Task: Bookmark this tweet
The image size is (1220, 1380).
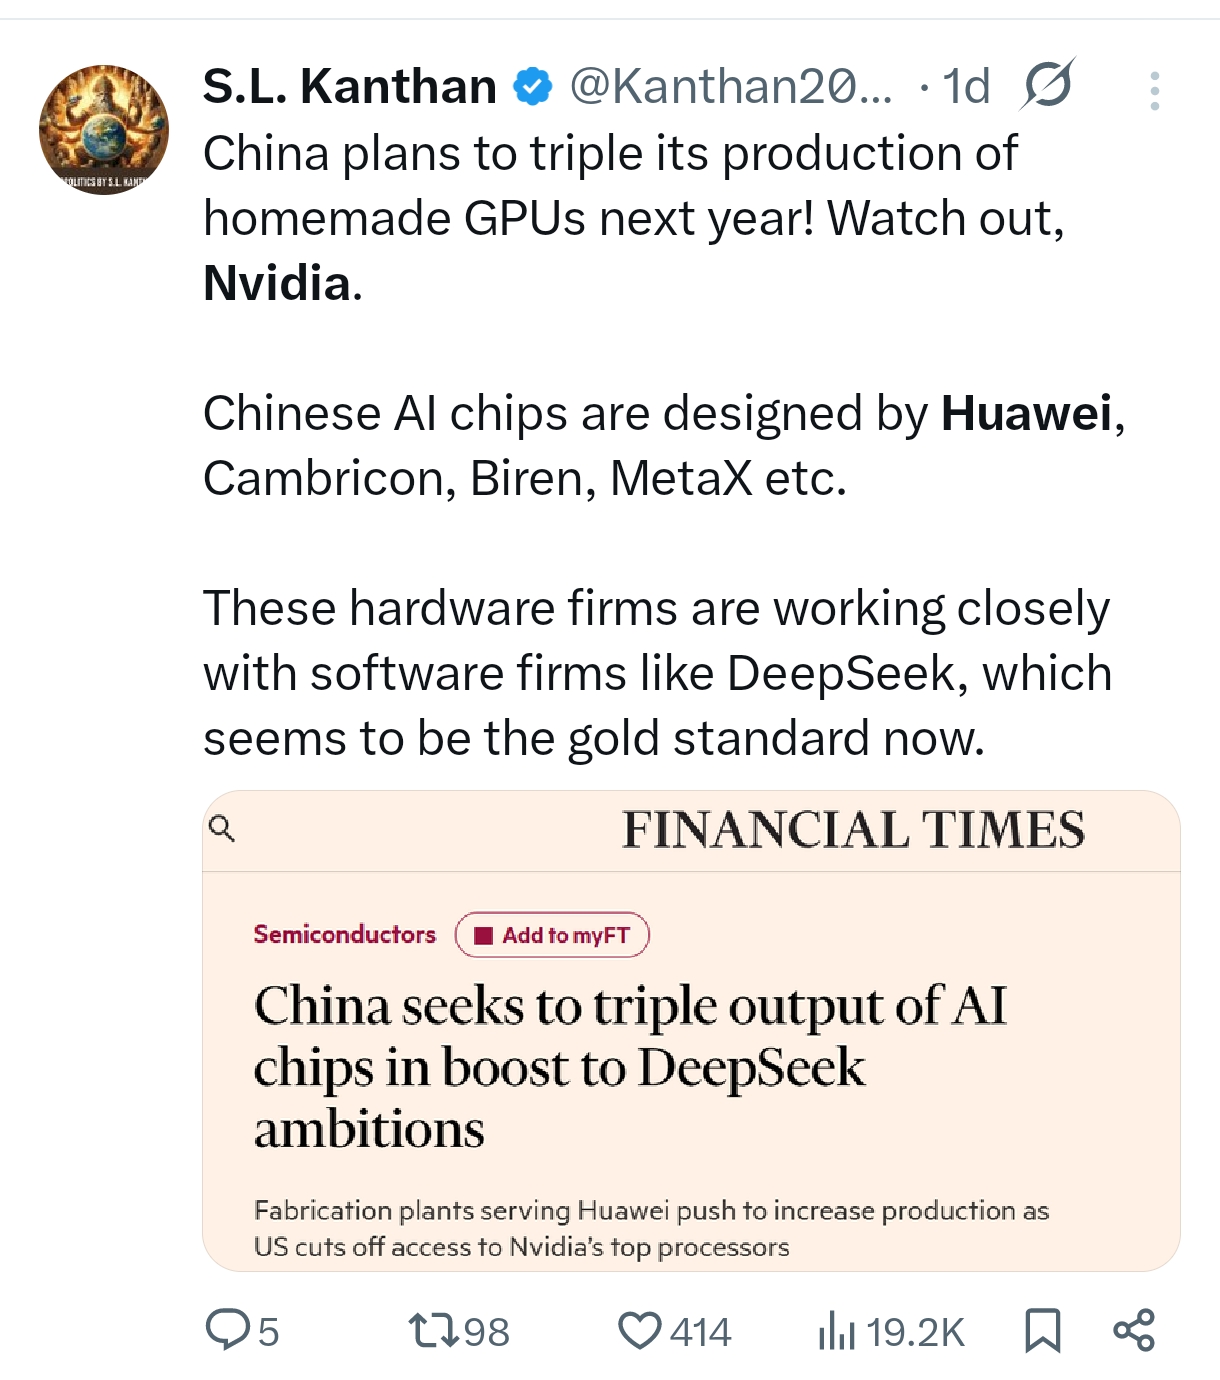Action: (1042, 1331)
